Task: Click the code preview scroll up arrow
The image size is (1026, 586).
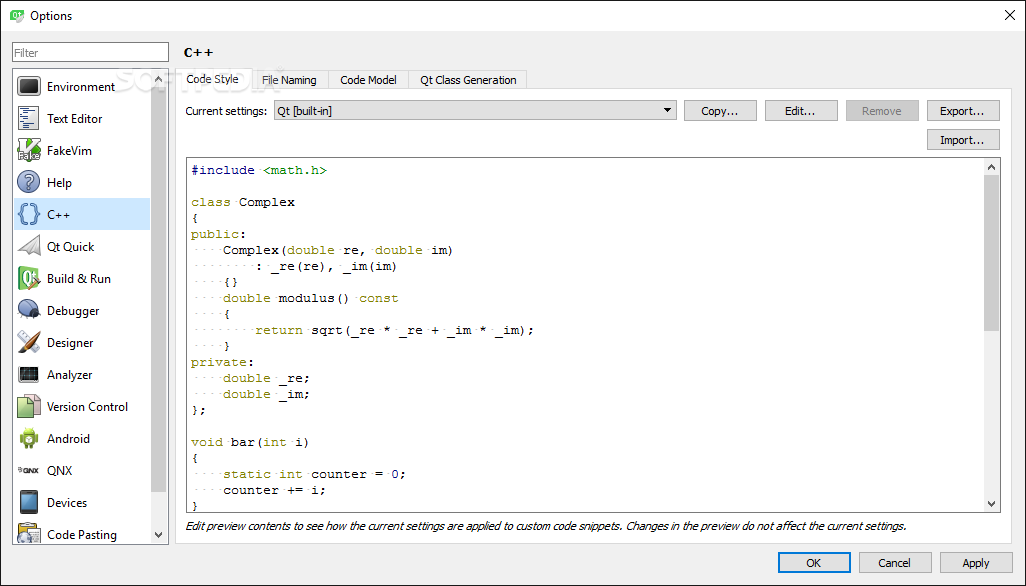Action: point(991,167)
